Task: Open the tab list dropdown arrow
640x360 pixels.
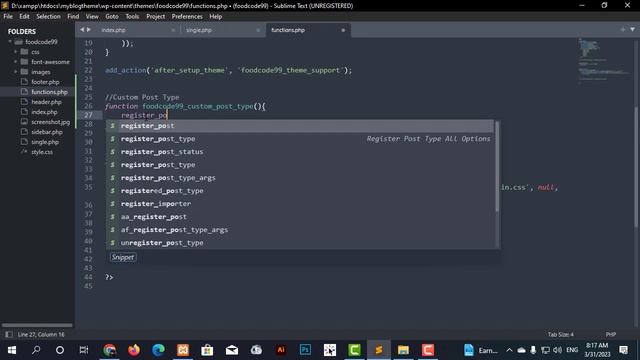Action: pos(632,29)
